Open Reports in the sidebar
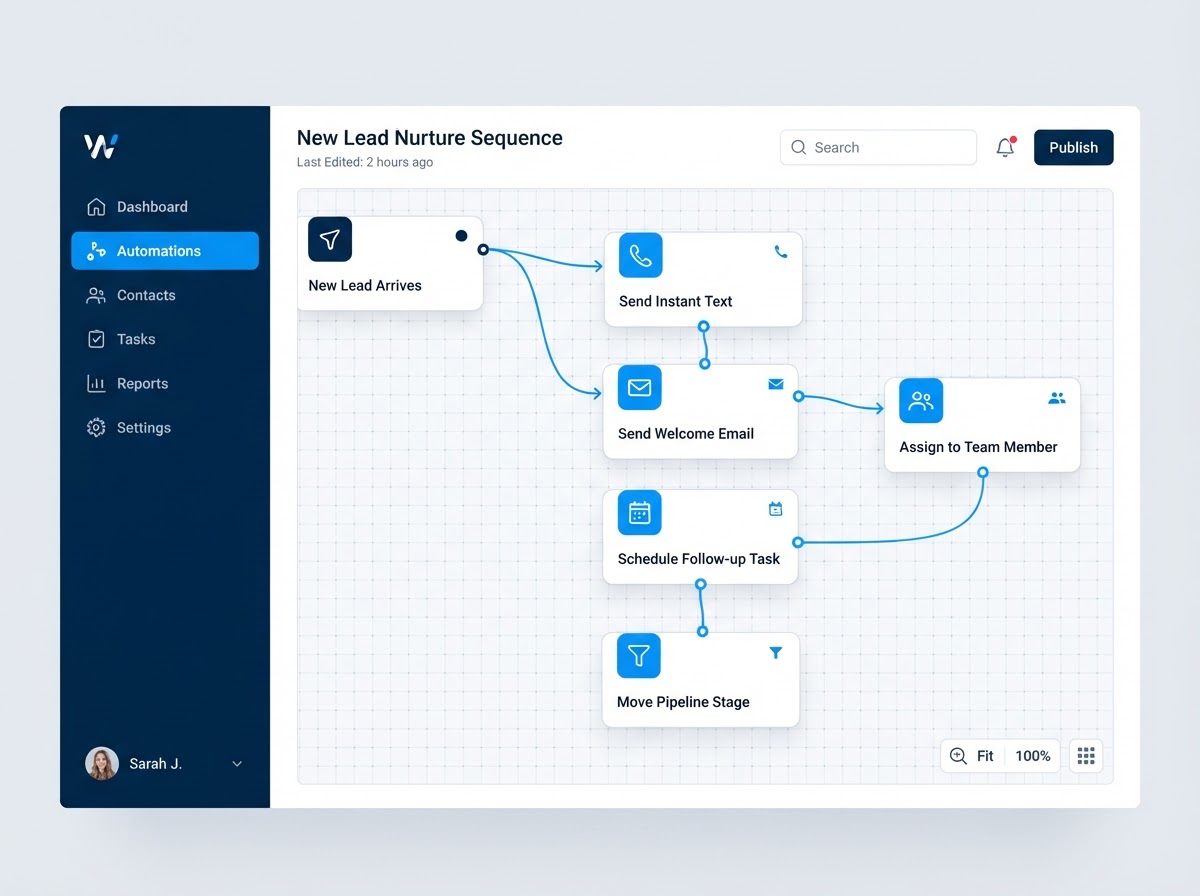This screenshot has width=1200, height=896. click(165, 383)
